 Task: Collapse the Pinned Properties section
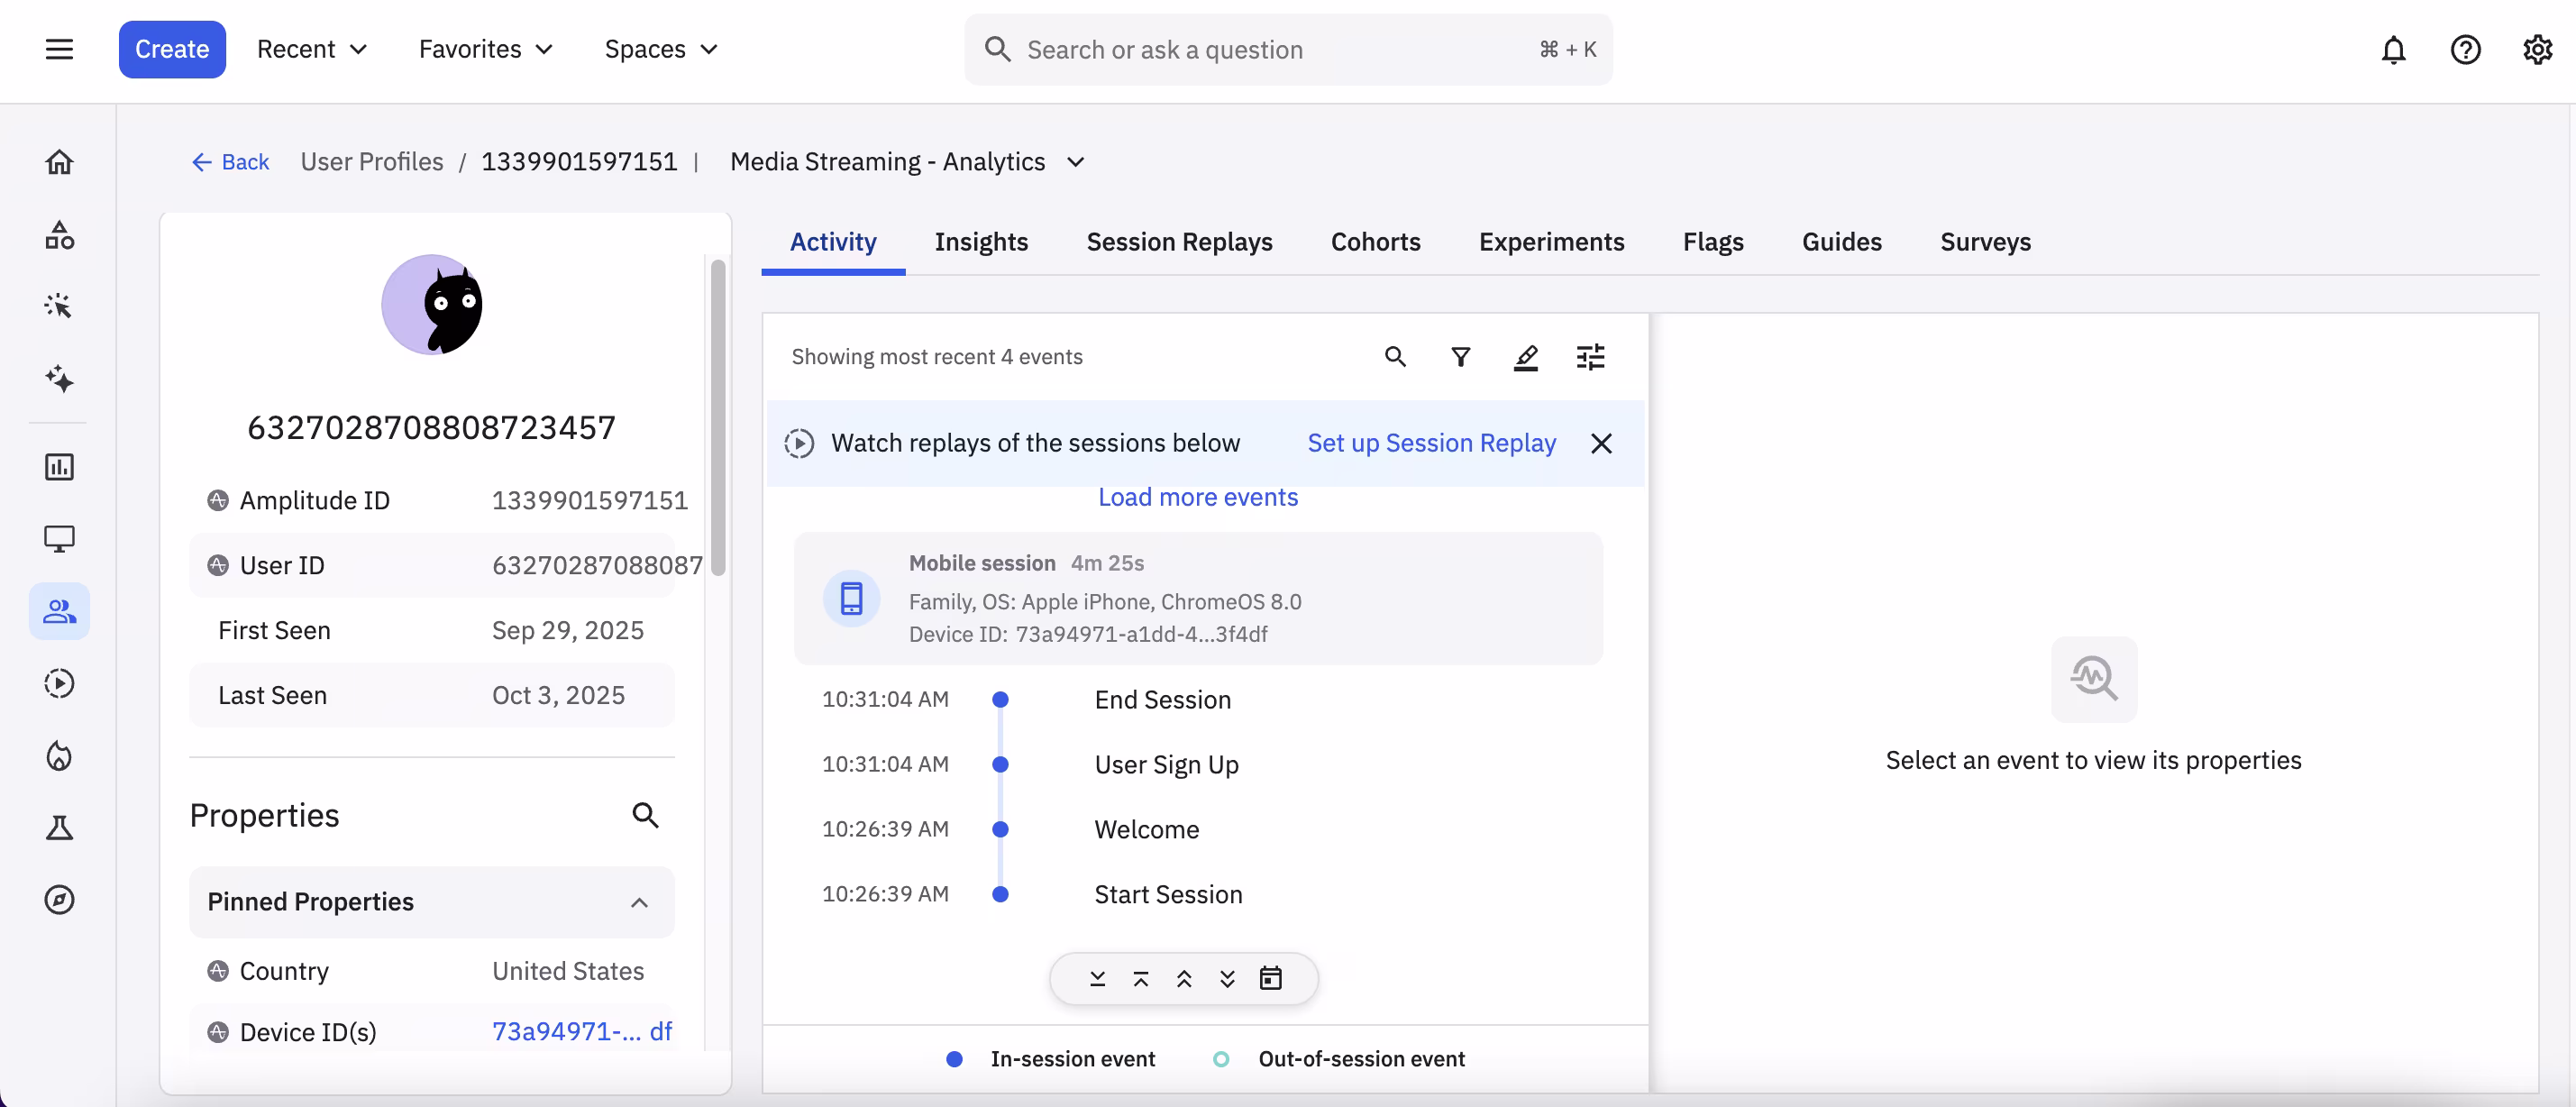pos(639,902)
